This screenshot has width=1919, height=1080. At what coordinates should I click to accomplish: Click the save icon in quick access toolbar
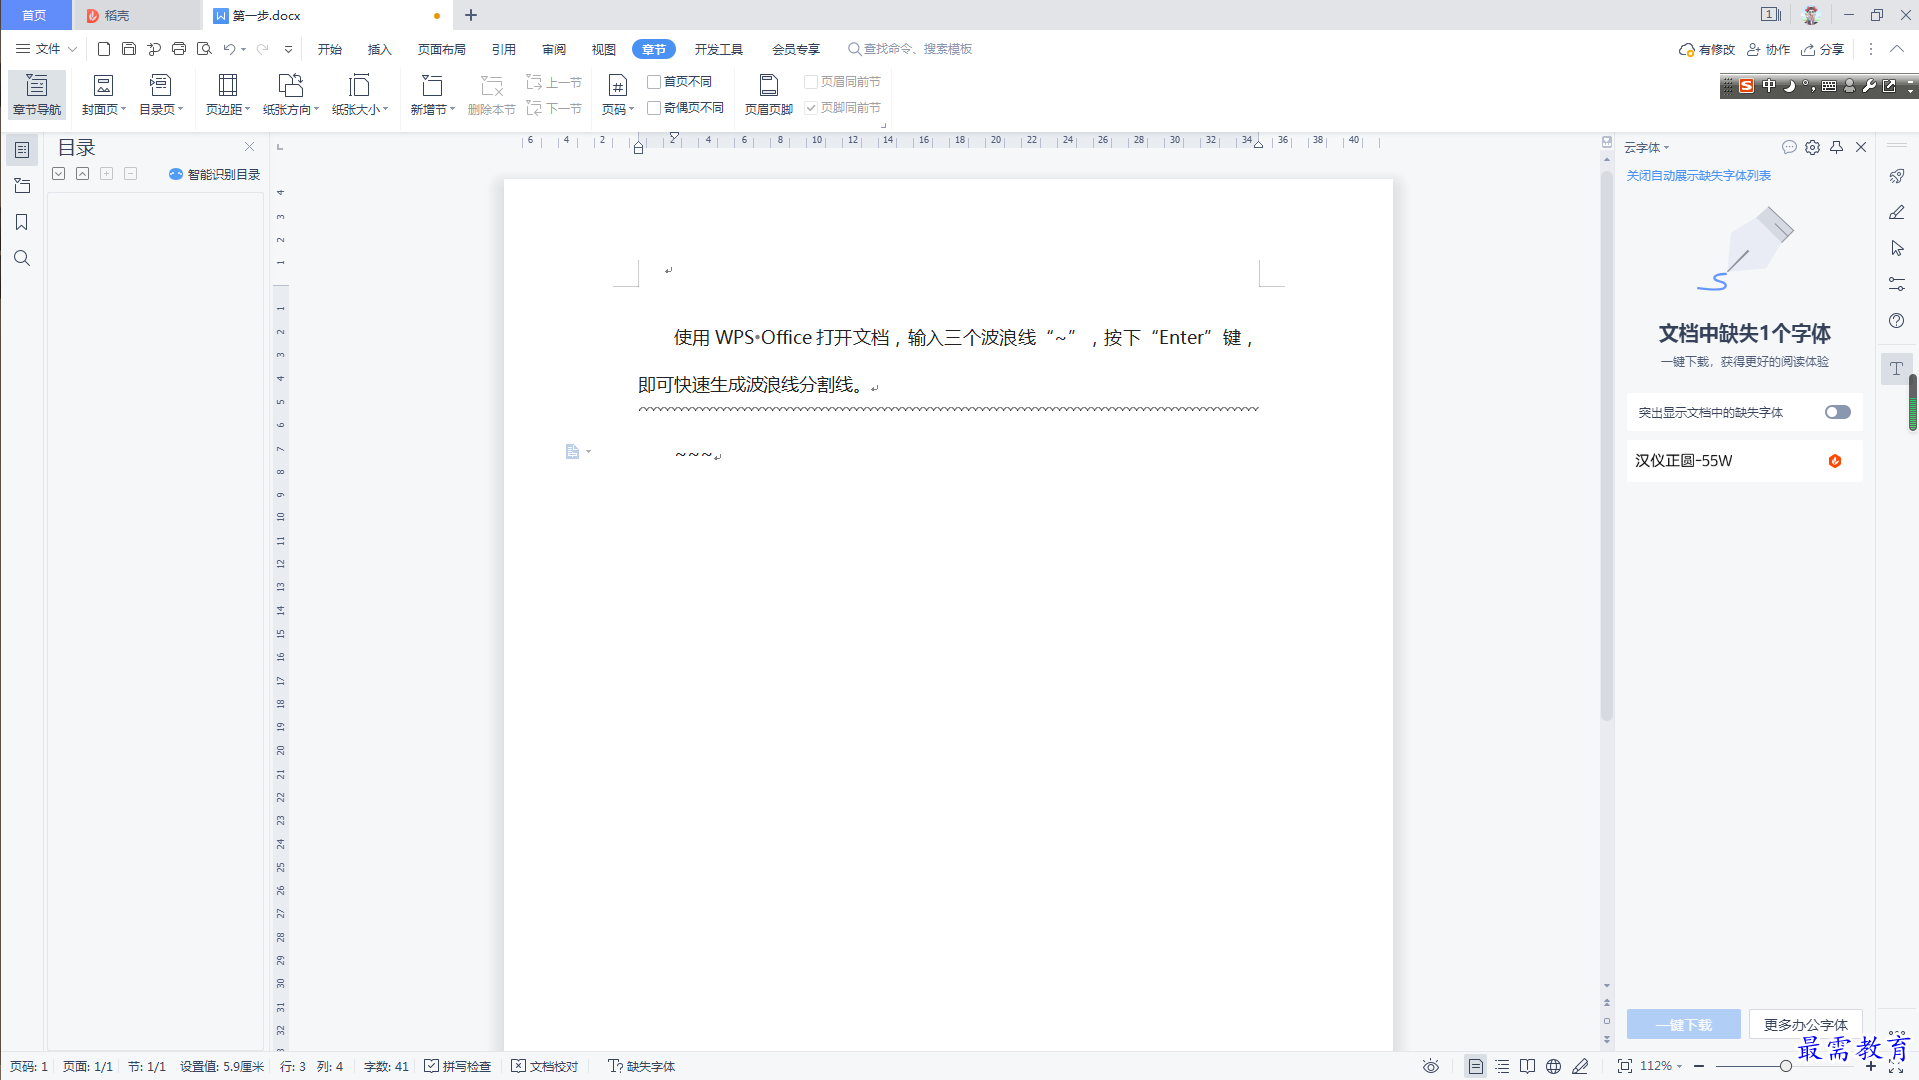[129, 49]
